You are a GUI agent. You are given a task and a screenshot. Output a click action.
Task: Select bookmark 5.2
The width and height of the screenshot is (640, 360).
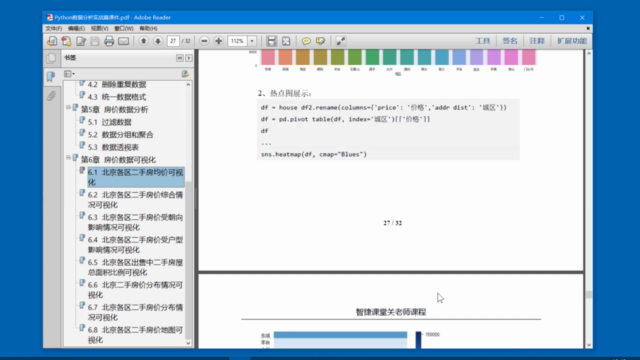[120, 135]
